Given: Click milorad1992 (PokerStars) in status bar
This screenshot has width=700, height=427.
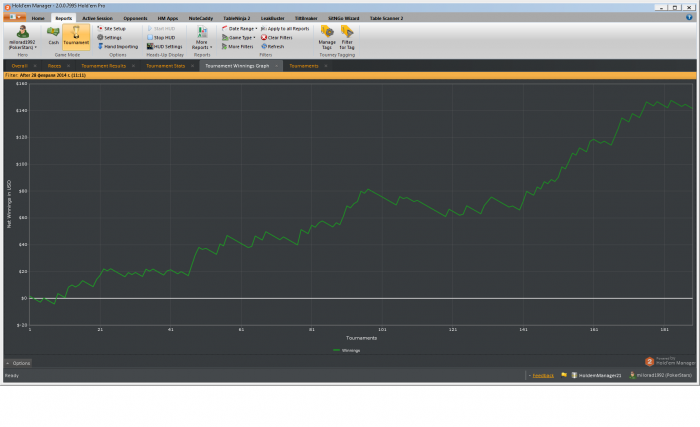Looking at the screenshot, I should [660, 376].
